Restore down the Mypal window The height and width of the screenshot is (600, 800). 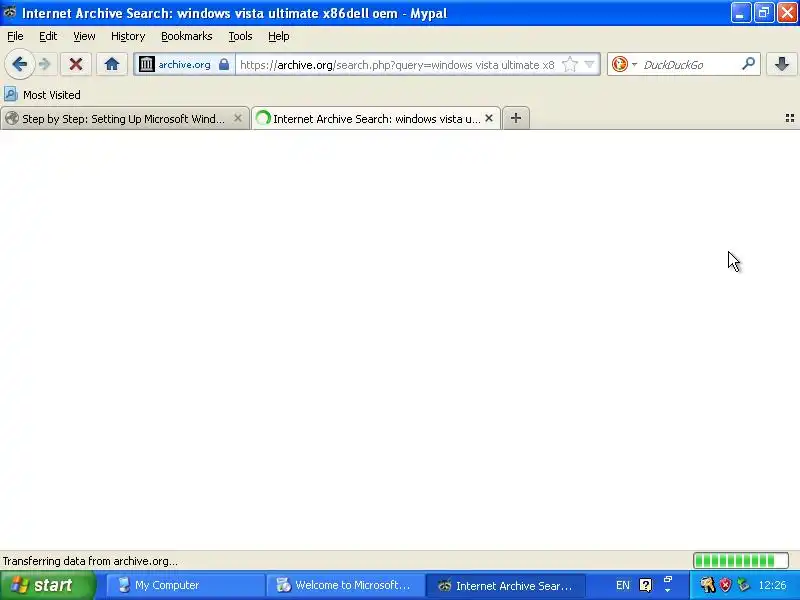[x=764, y=13]
